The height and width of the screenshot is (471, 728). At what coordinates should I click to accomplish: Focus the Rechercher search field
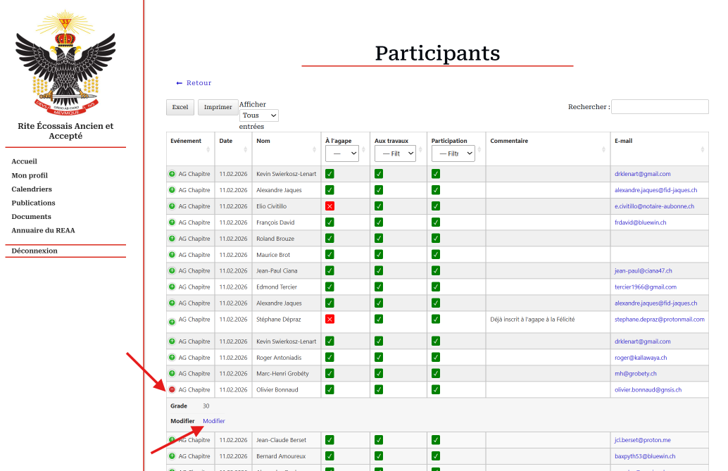(x=659, y=106)
